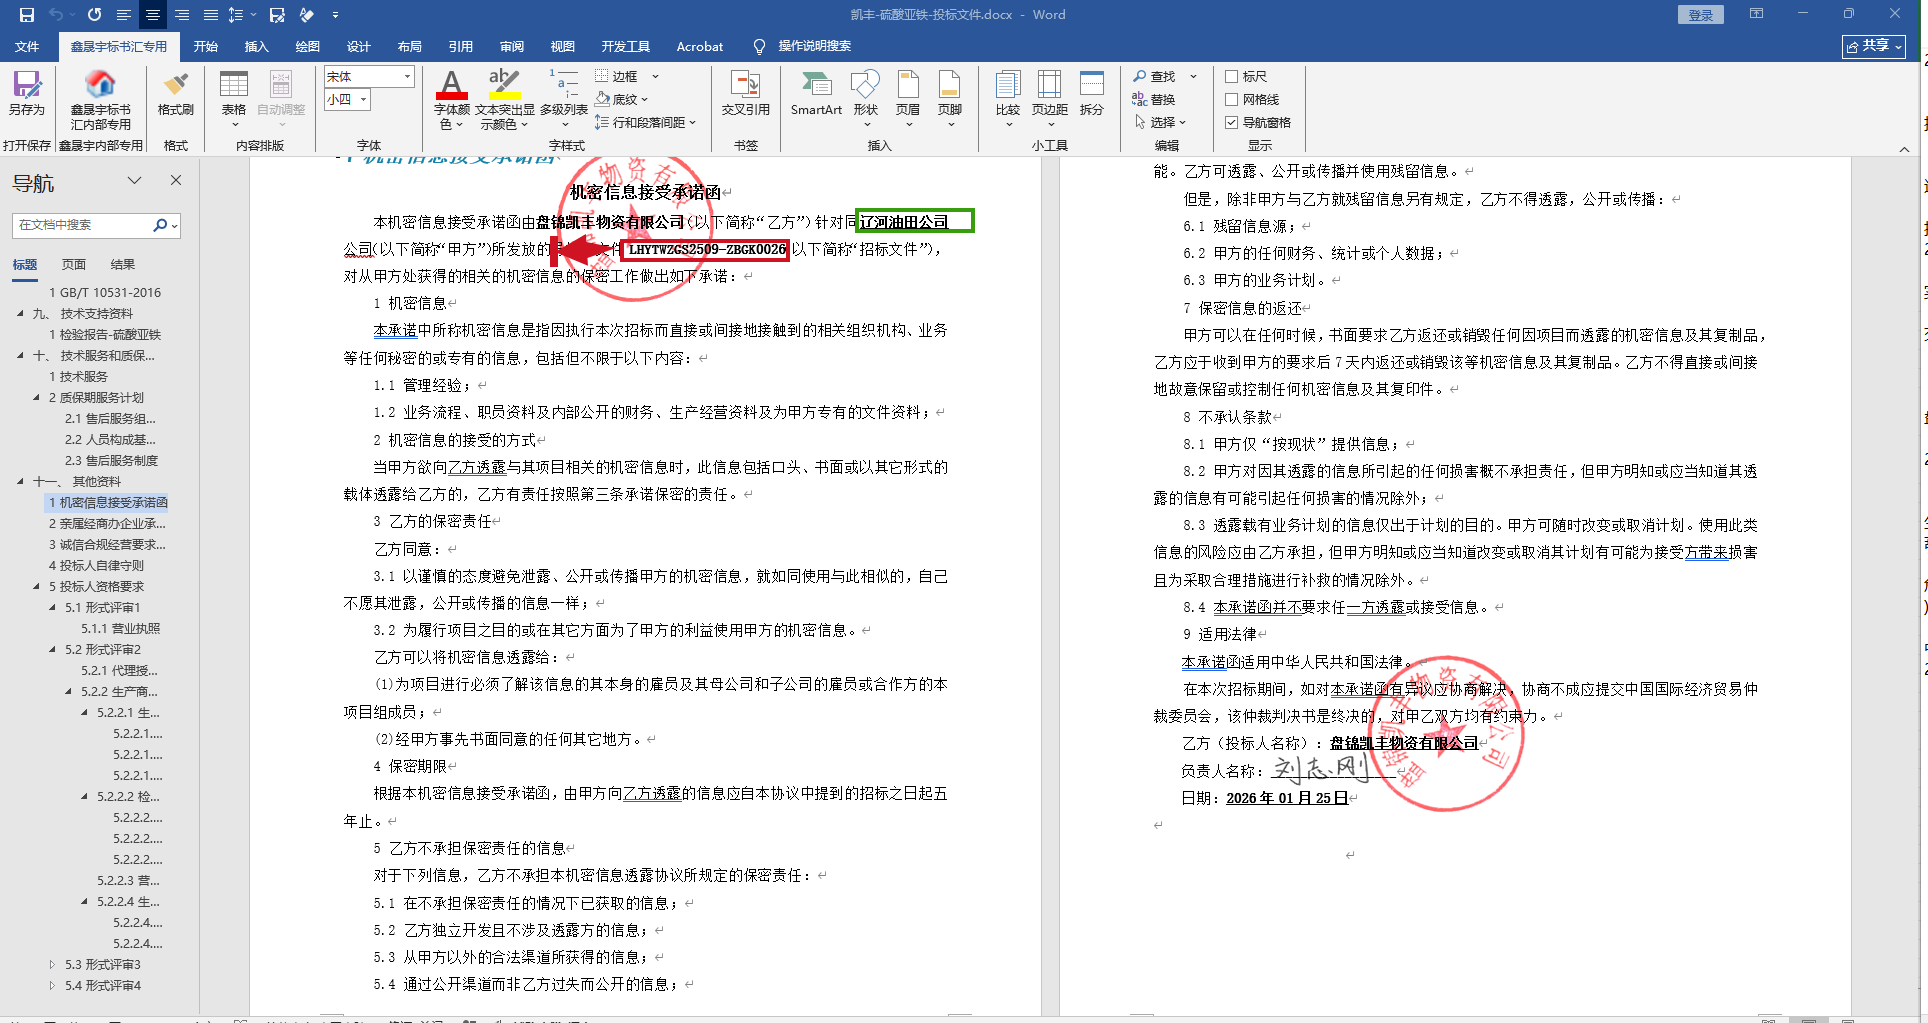Click 替换 replace command
Viewport: 1928px width, 1023px height.
coord(1154,99)
